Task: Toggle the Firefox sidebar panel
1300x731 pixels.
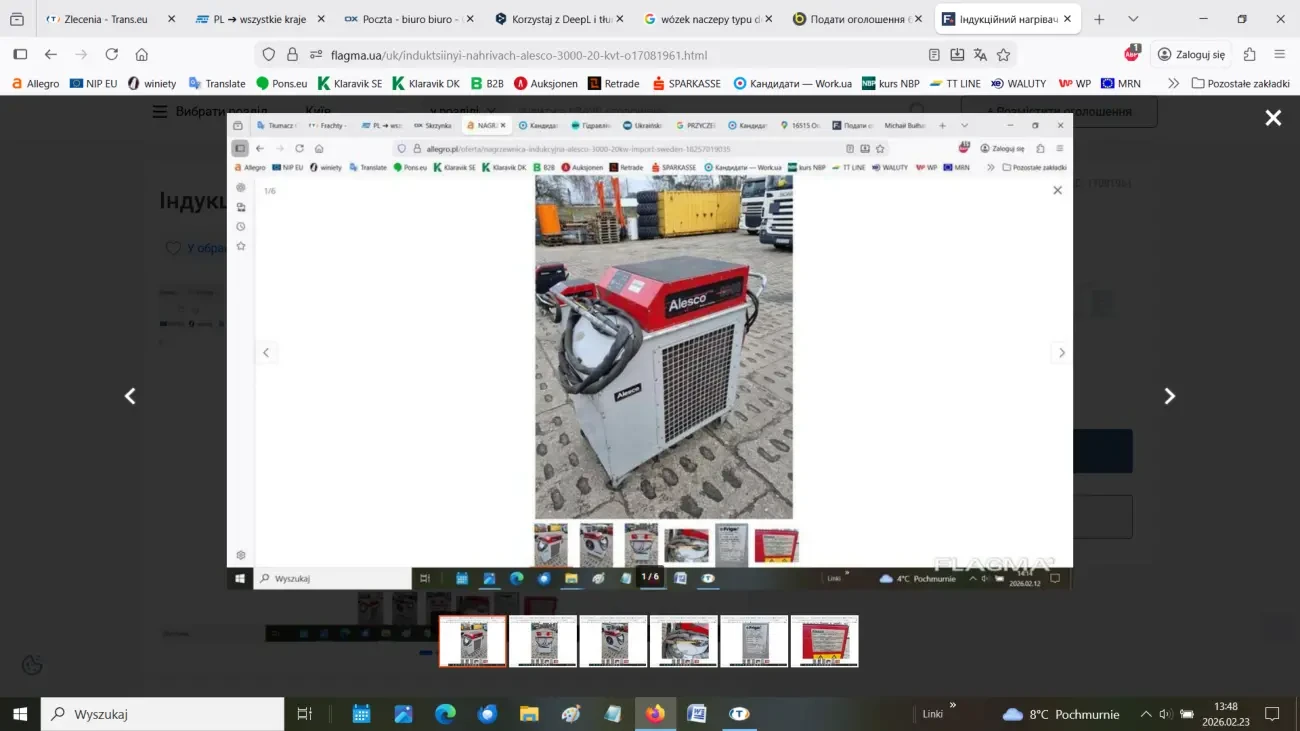Action: click(20, 55)
